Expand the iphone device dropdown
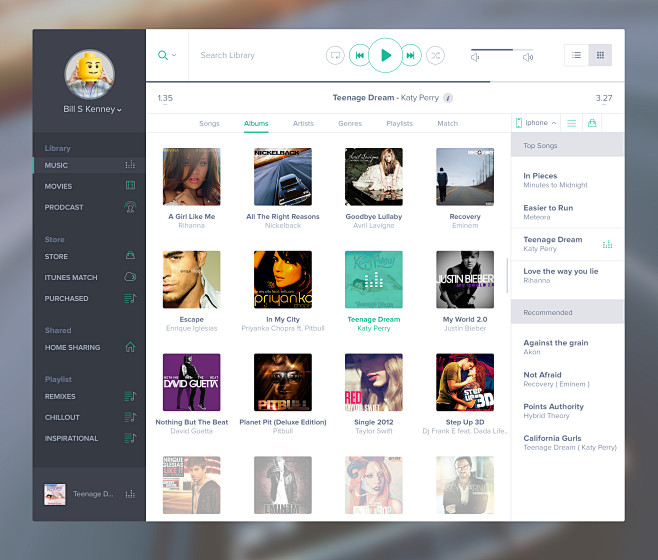Image resolution: width=658 pixels, height=560 pixels. (x=536, y=123)
